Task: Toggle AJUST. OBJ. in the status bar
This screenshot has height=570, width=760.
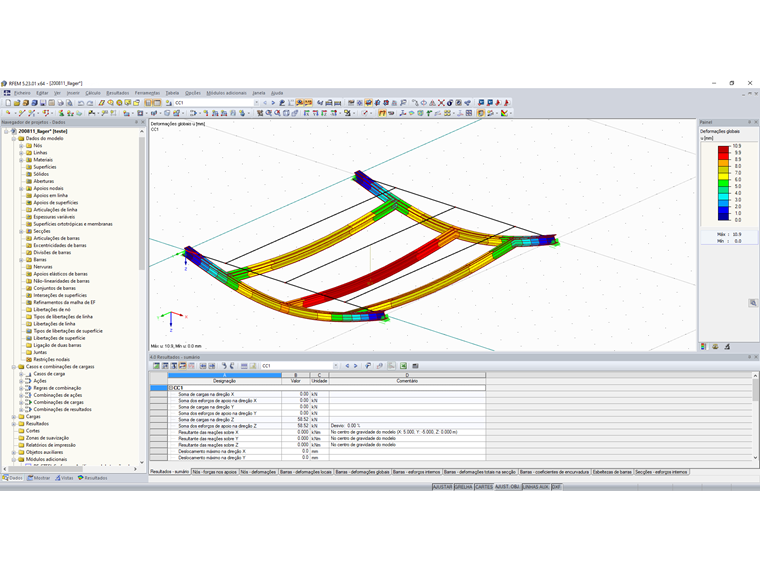Action: click(x=507, y=487)
